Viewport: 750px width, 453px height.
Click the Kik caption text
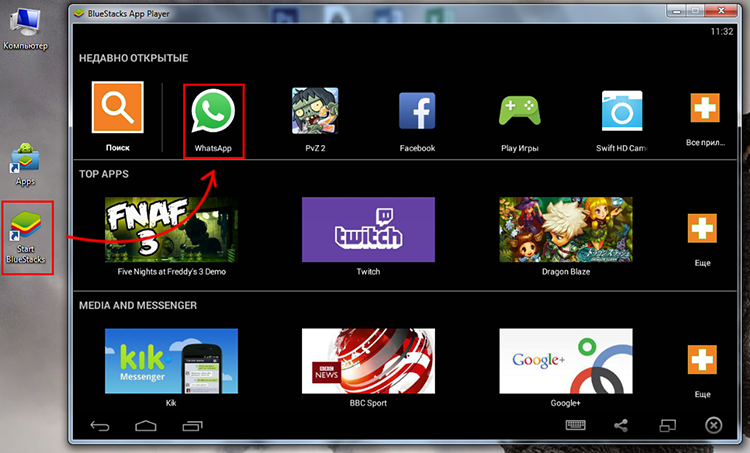pyautogui.click(x=171, y=403)
